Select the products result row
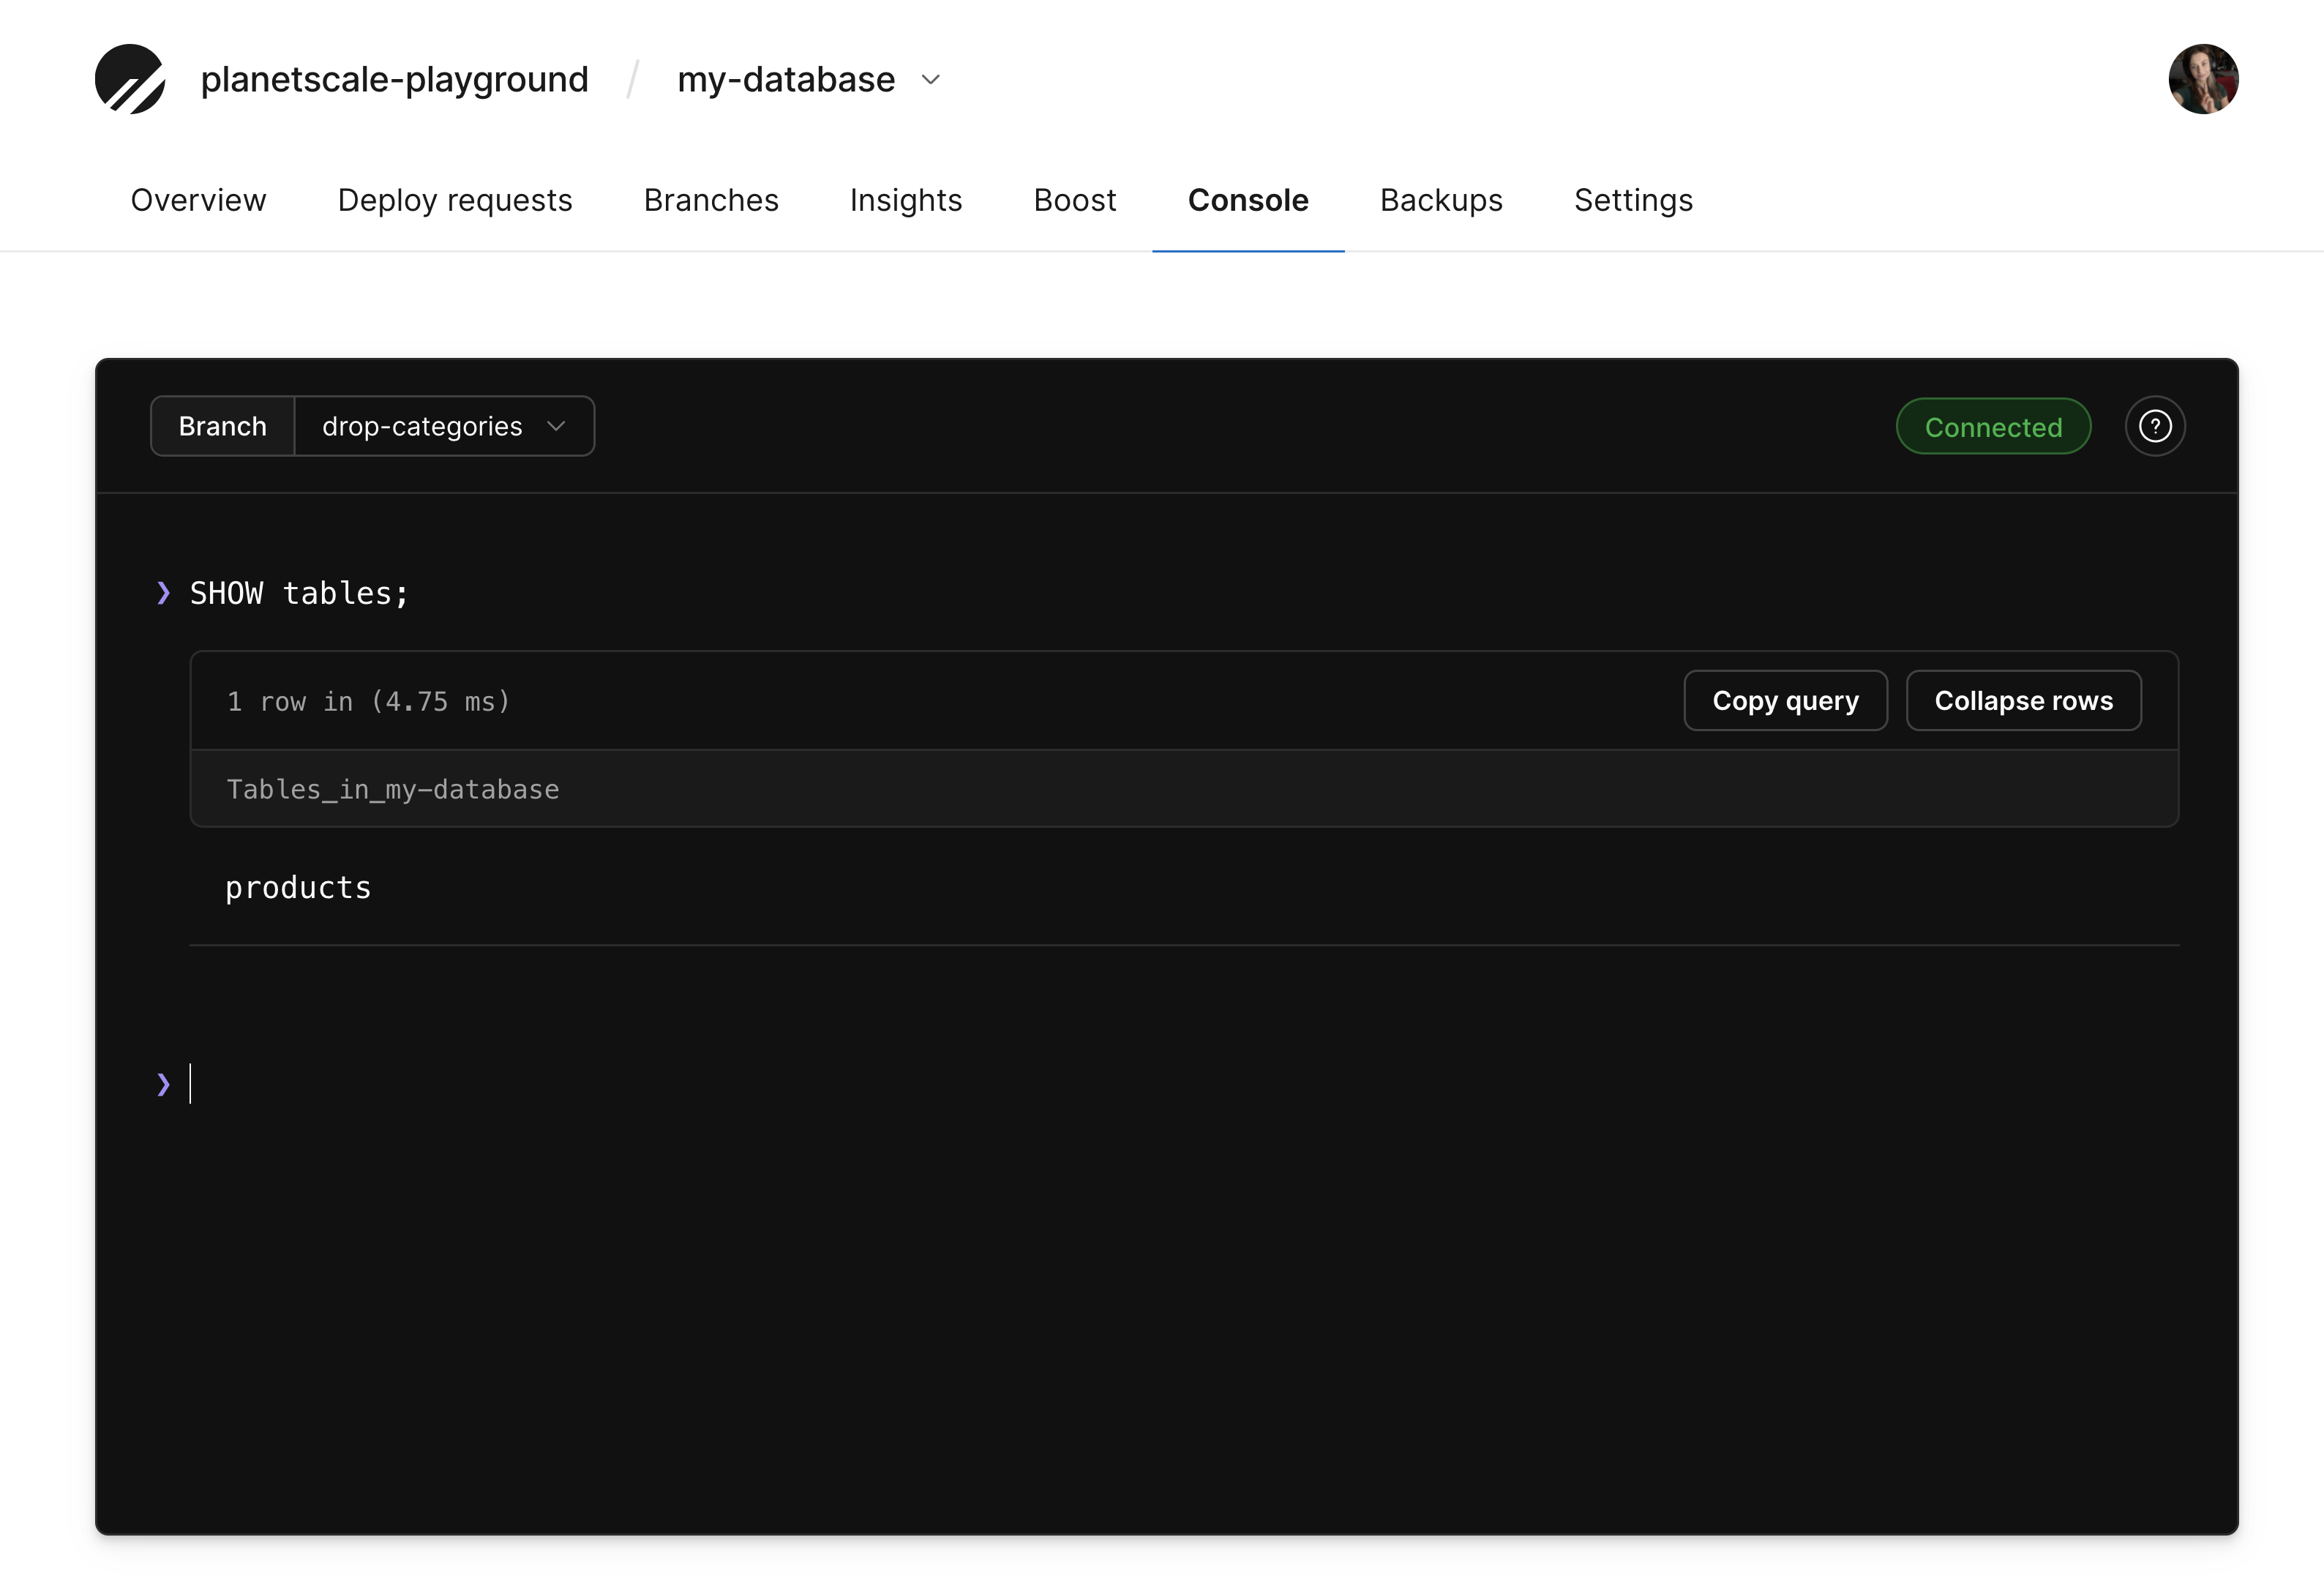The width and height of the screenshot is (2324, 1578). [1184, 888]
